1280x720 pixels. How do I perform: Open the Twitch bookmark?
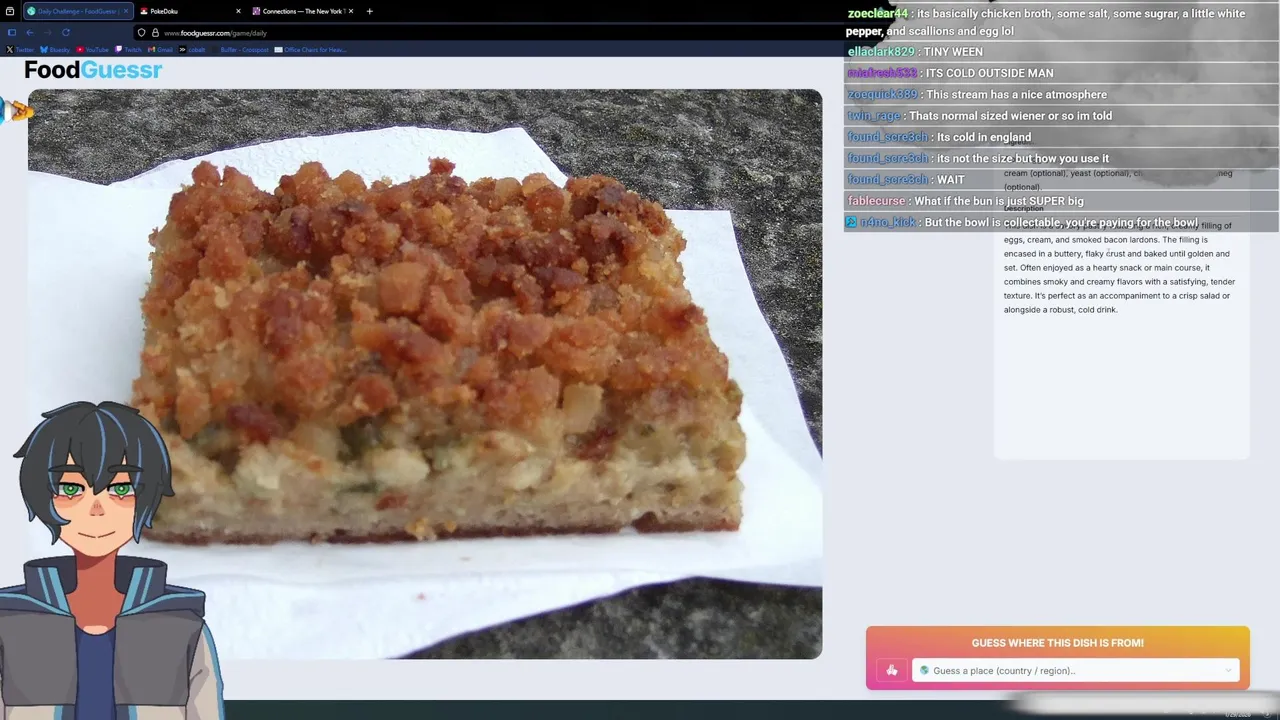click(129, 49)
